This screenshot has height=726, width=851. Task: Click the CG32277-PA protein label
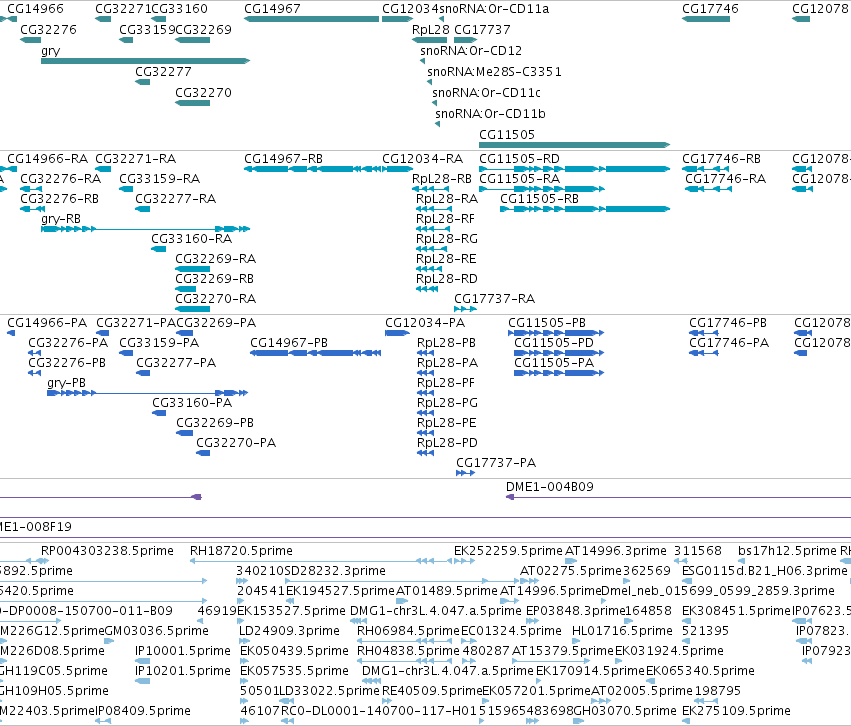pos(176,363)
